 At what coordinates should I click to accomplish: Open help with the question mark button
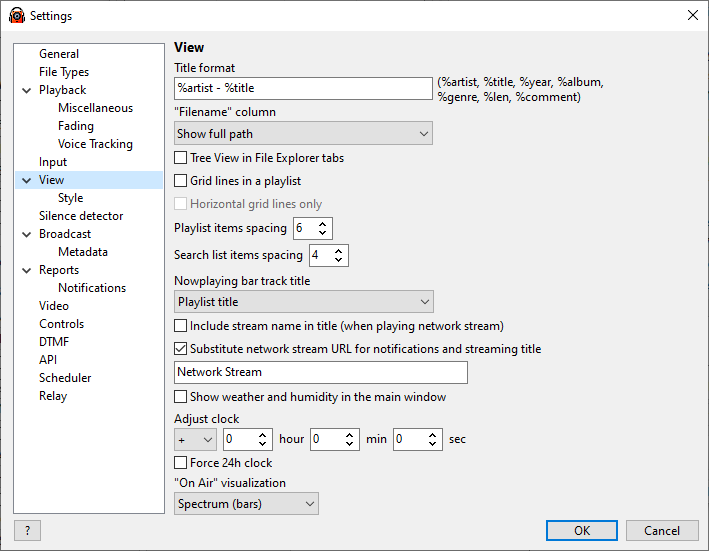tap(28, 530)
